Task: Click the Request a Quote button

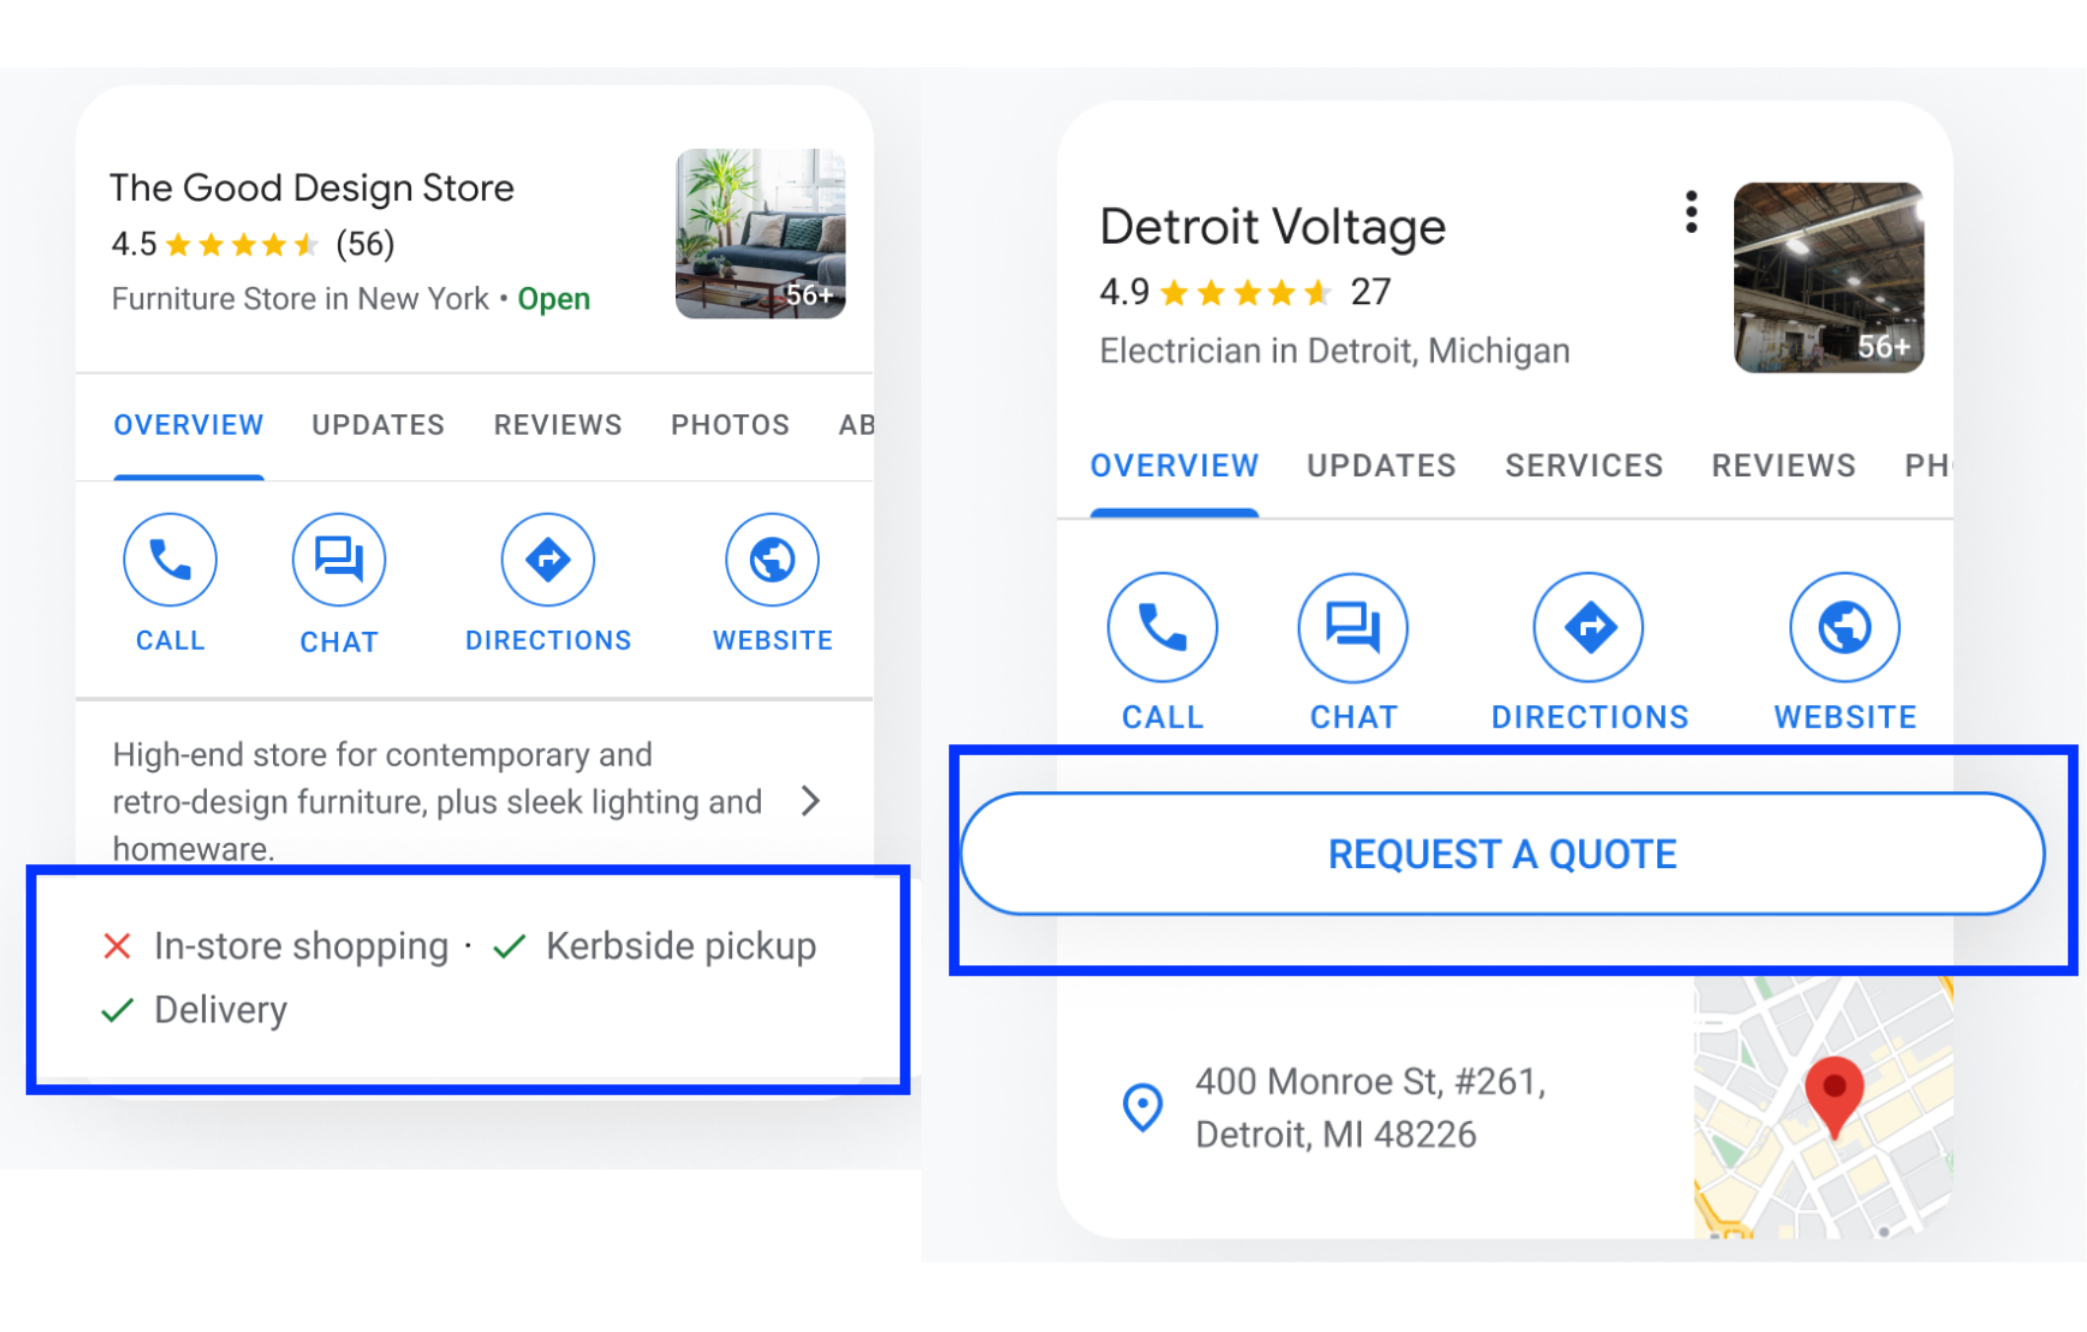Action: 1502,854
